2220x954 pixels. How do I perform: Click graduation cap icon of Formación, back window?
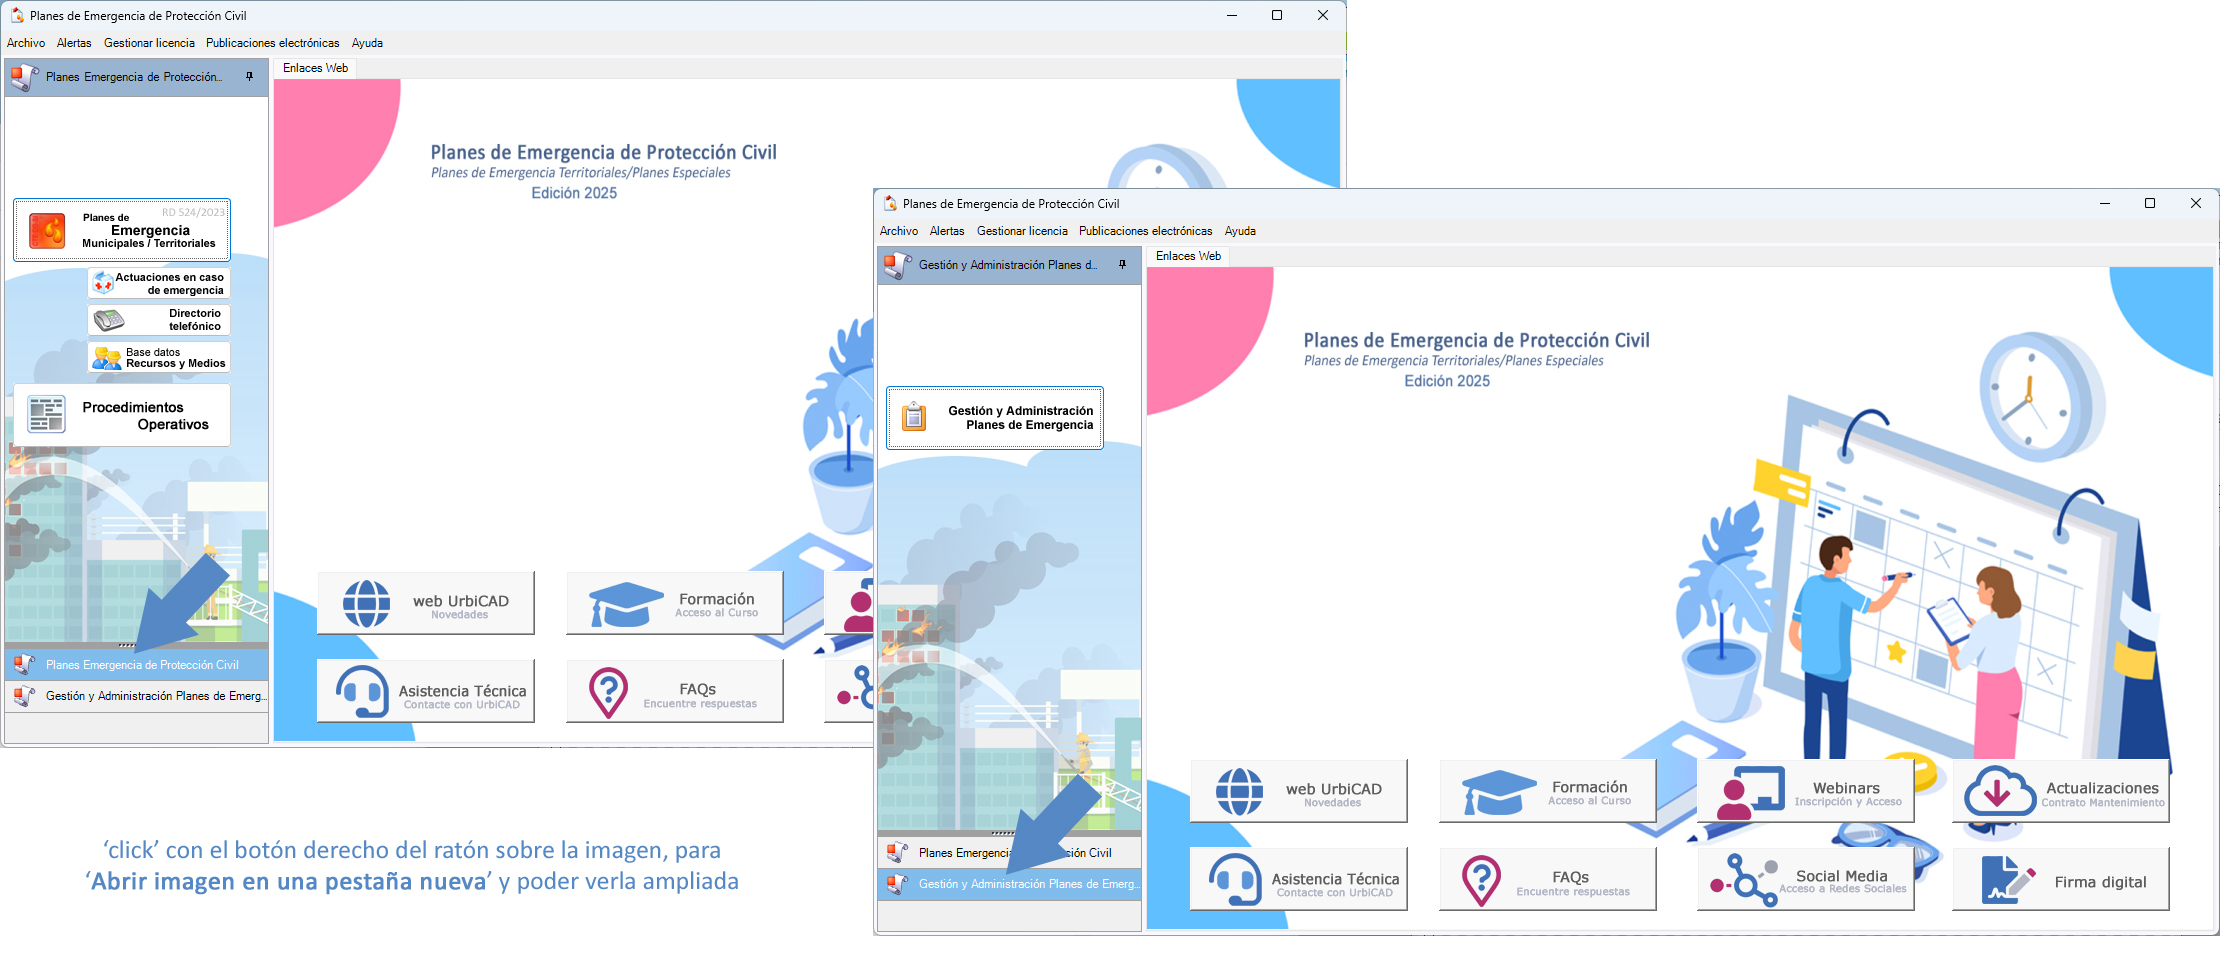[x=626, y=604]
